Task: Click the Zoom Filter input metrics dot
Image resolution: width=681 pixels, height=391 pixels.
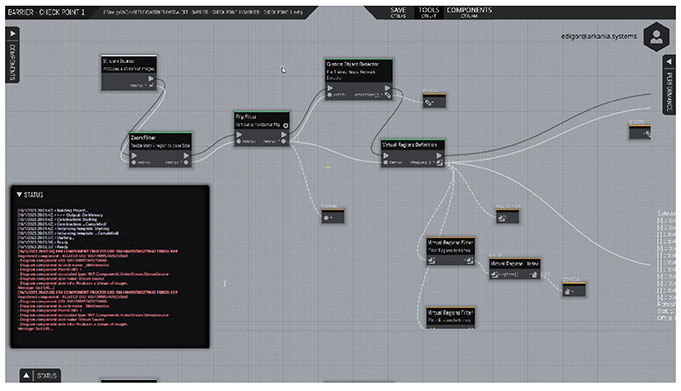Action: pos(134,162)
